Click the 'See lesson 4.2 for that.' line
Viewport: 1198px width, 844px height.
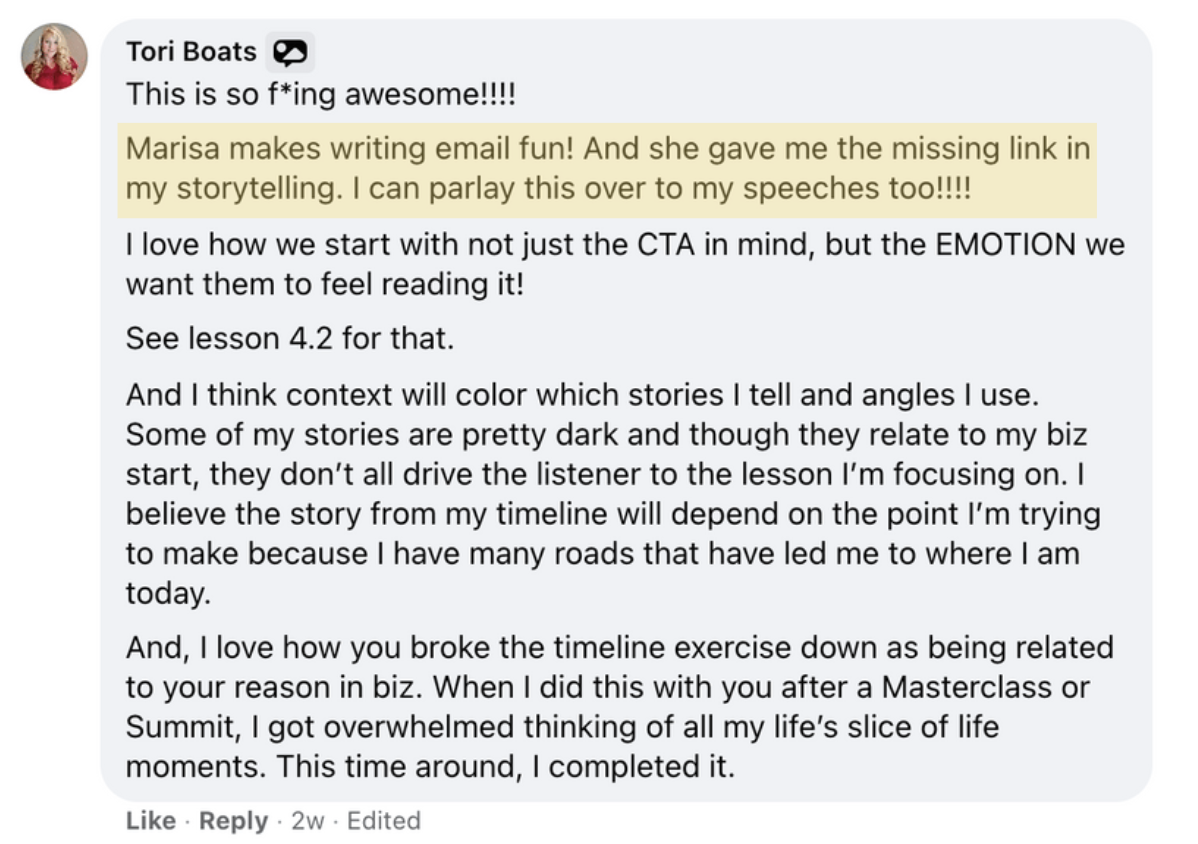pos(290,338)
